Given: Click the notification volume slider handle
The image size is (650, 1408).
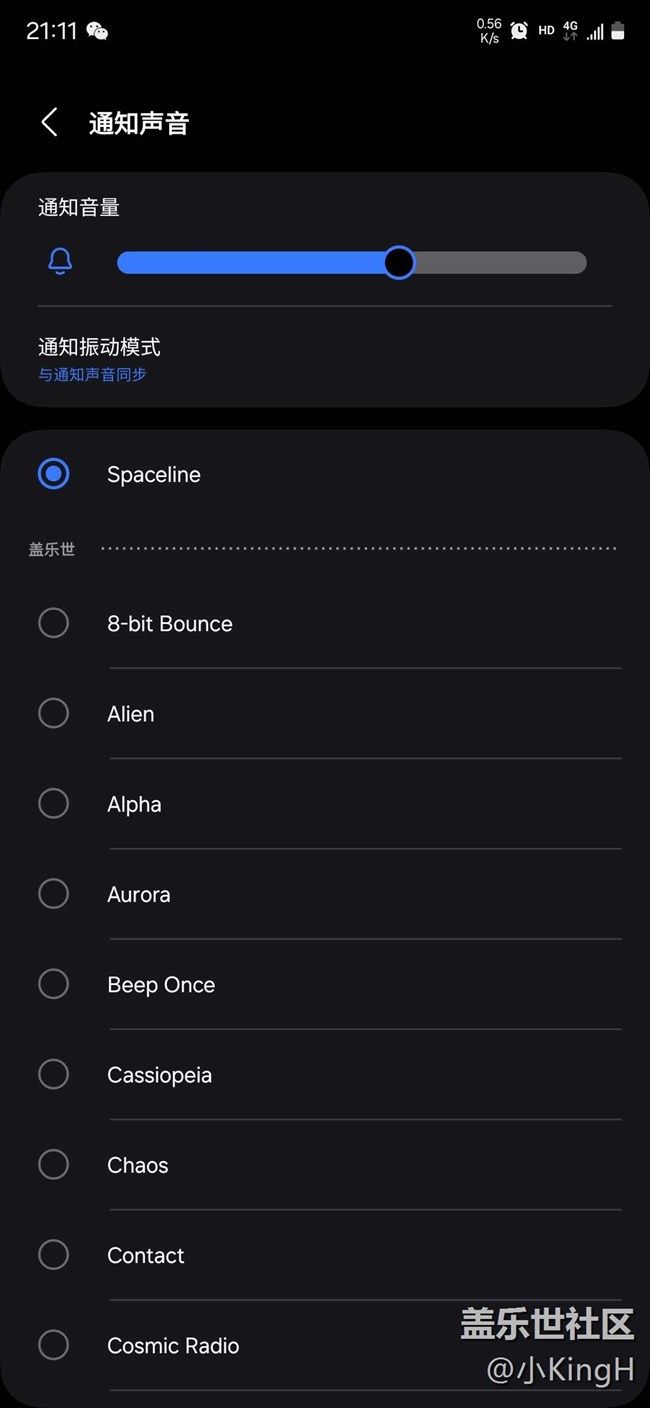Looking at the screenshot, I should click(399, 263).
